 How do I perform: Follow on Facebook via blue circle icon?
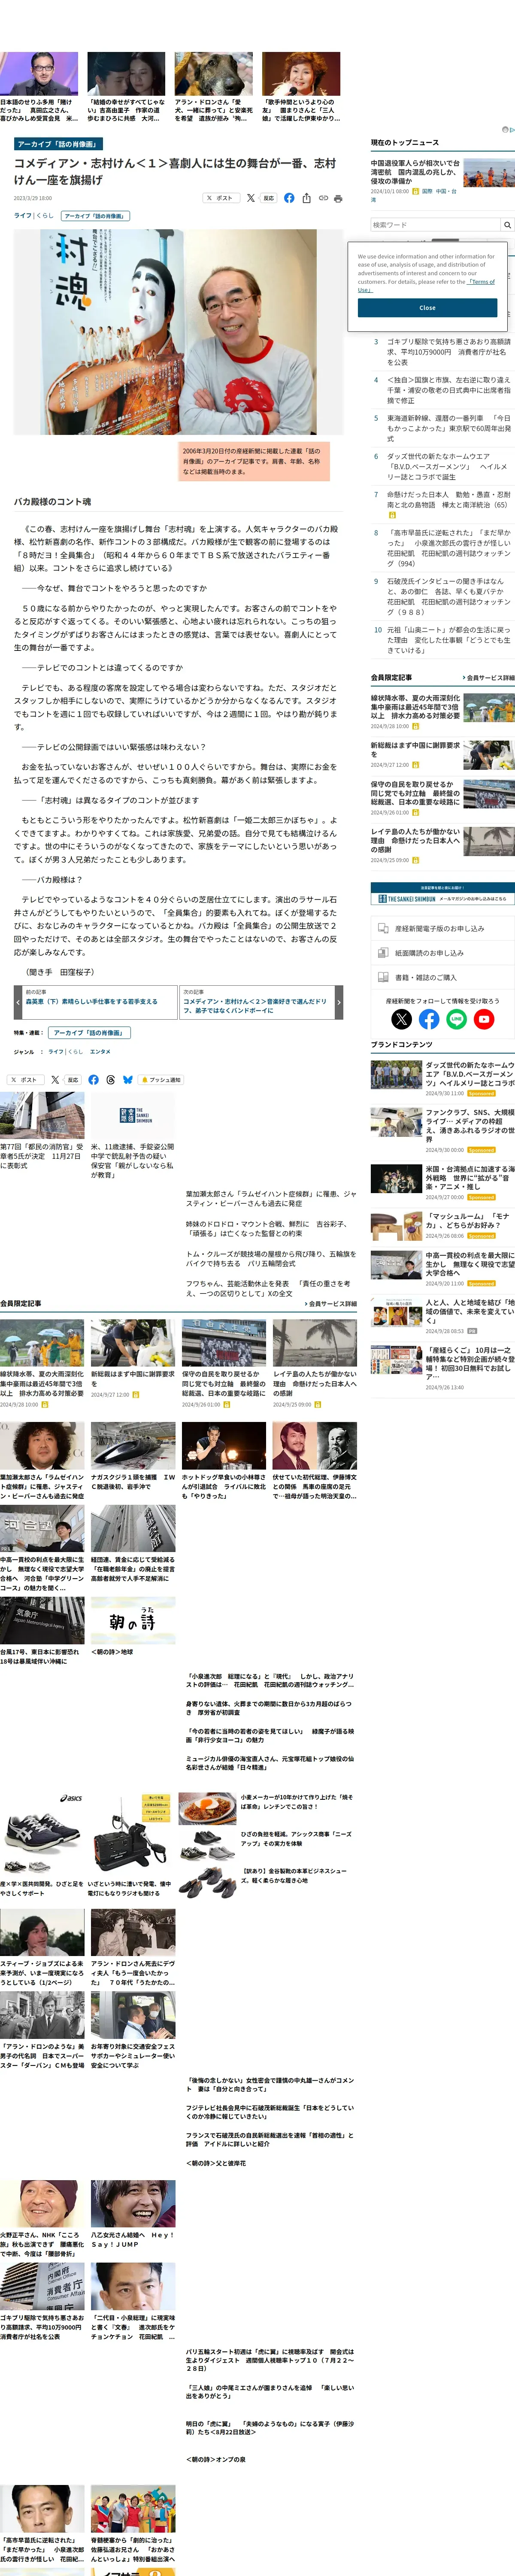click(x=429, y=1019)
